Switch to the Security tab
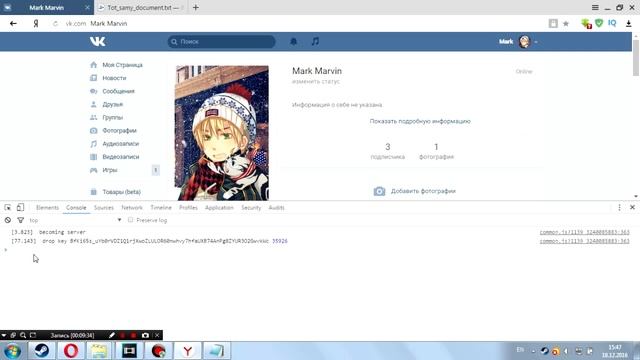640x360 pixels. click(251, 208)
